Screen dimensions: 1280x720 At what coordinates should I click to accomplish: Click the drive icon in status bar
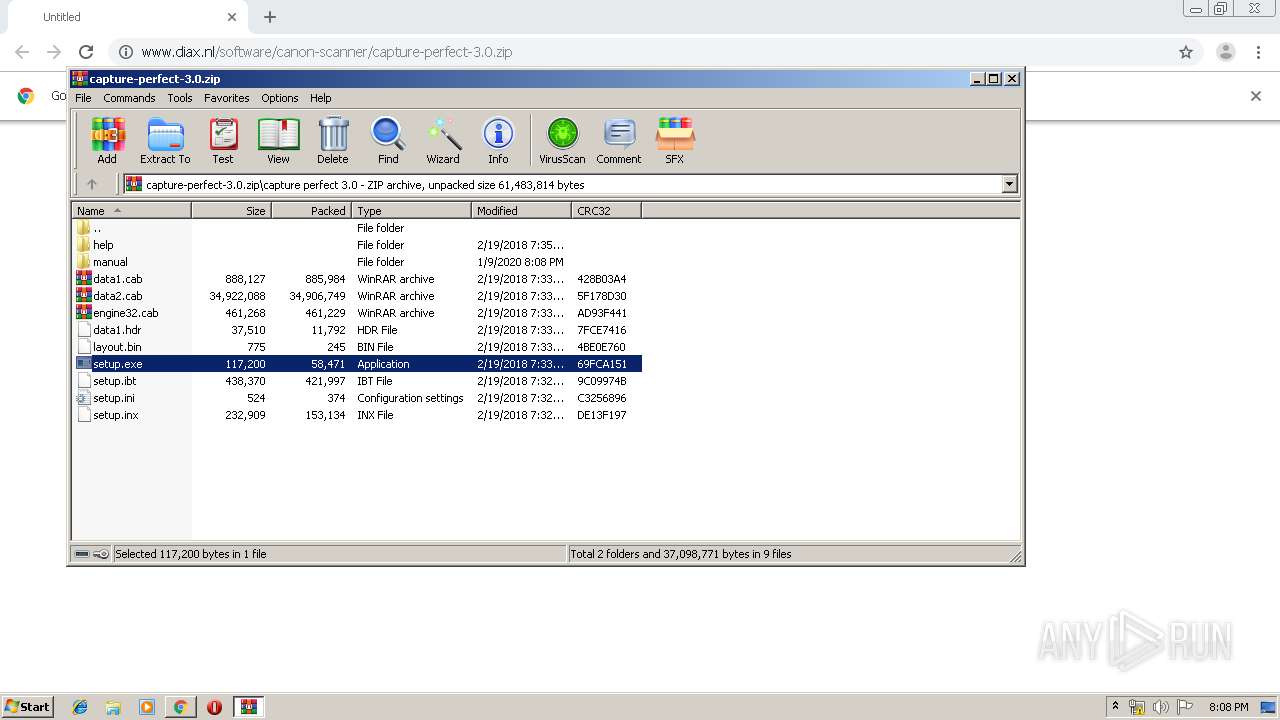pos(82,554)
